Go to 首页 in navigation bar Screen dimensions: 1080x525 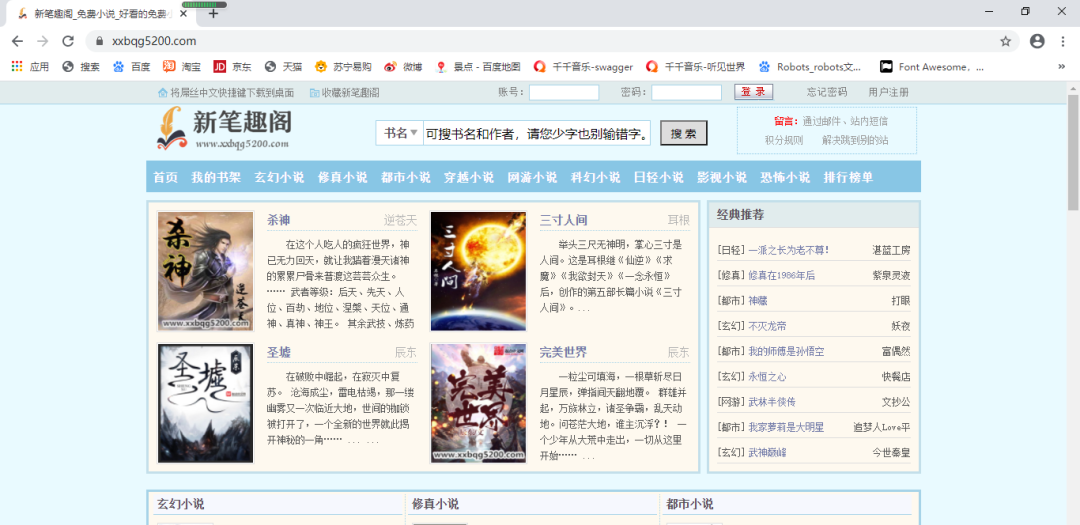[165, 177]
